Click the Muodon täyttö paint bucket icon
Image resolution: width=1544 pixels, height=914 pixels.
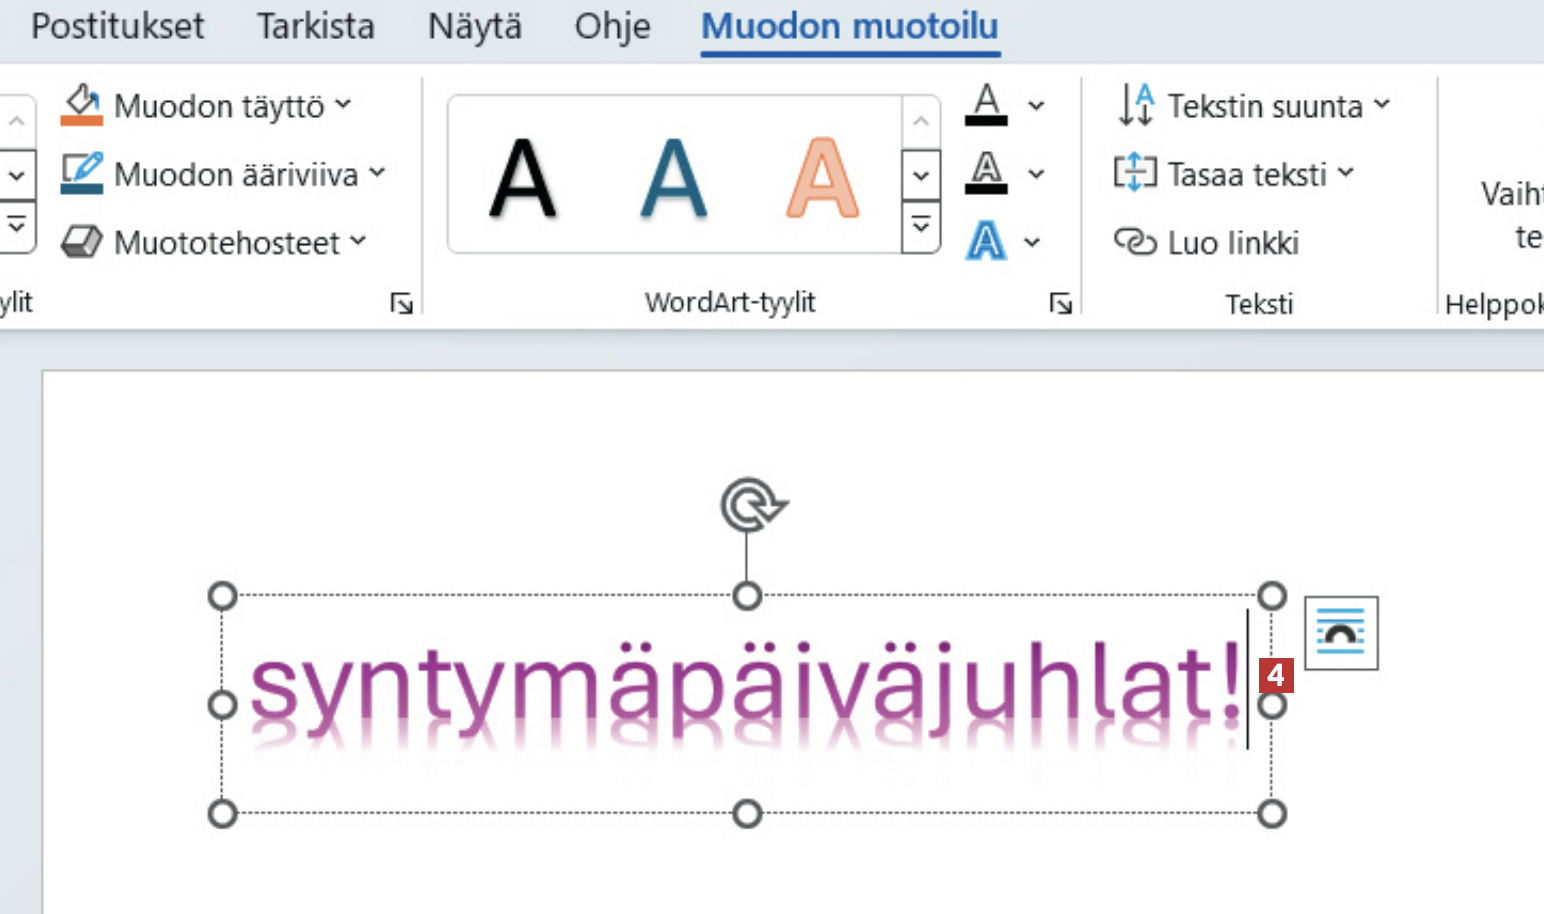(81, 105)
